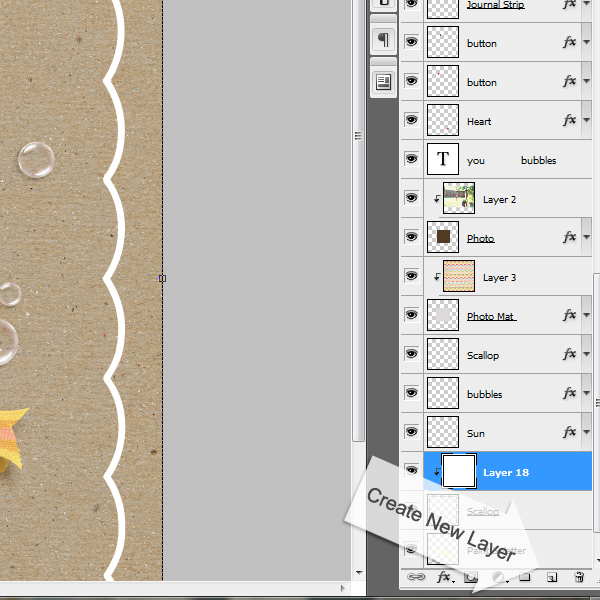The image size is (600, 600).
Task: Toggle the Photo layer eye icon
Action: click(x=411, y=237)
